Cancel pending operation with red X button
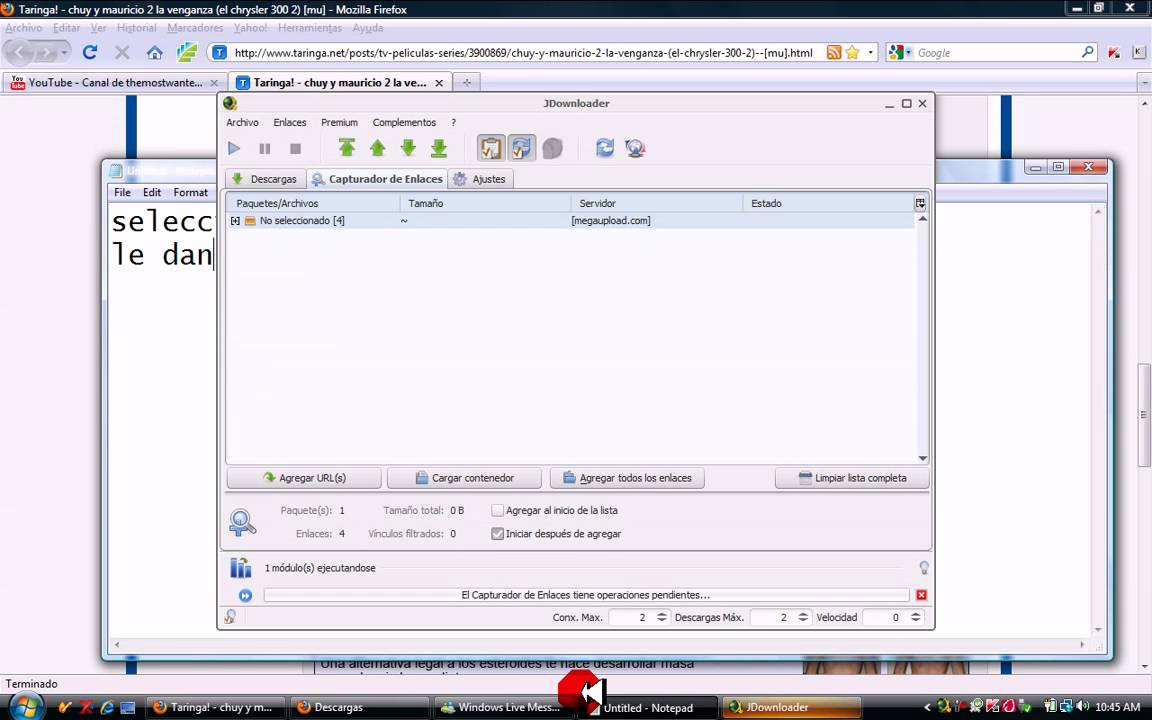1152x720 pixels. 921,595
